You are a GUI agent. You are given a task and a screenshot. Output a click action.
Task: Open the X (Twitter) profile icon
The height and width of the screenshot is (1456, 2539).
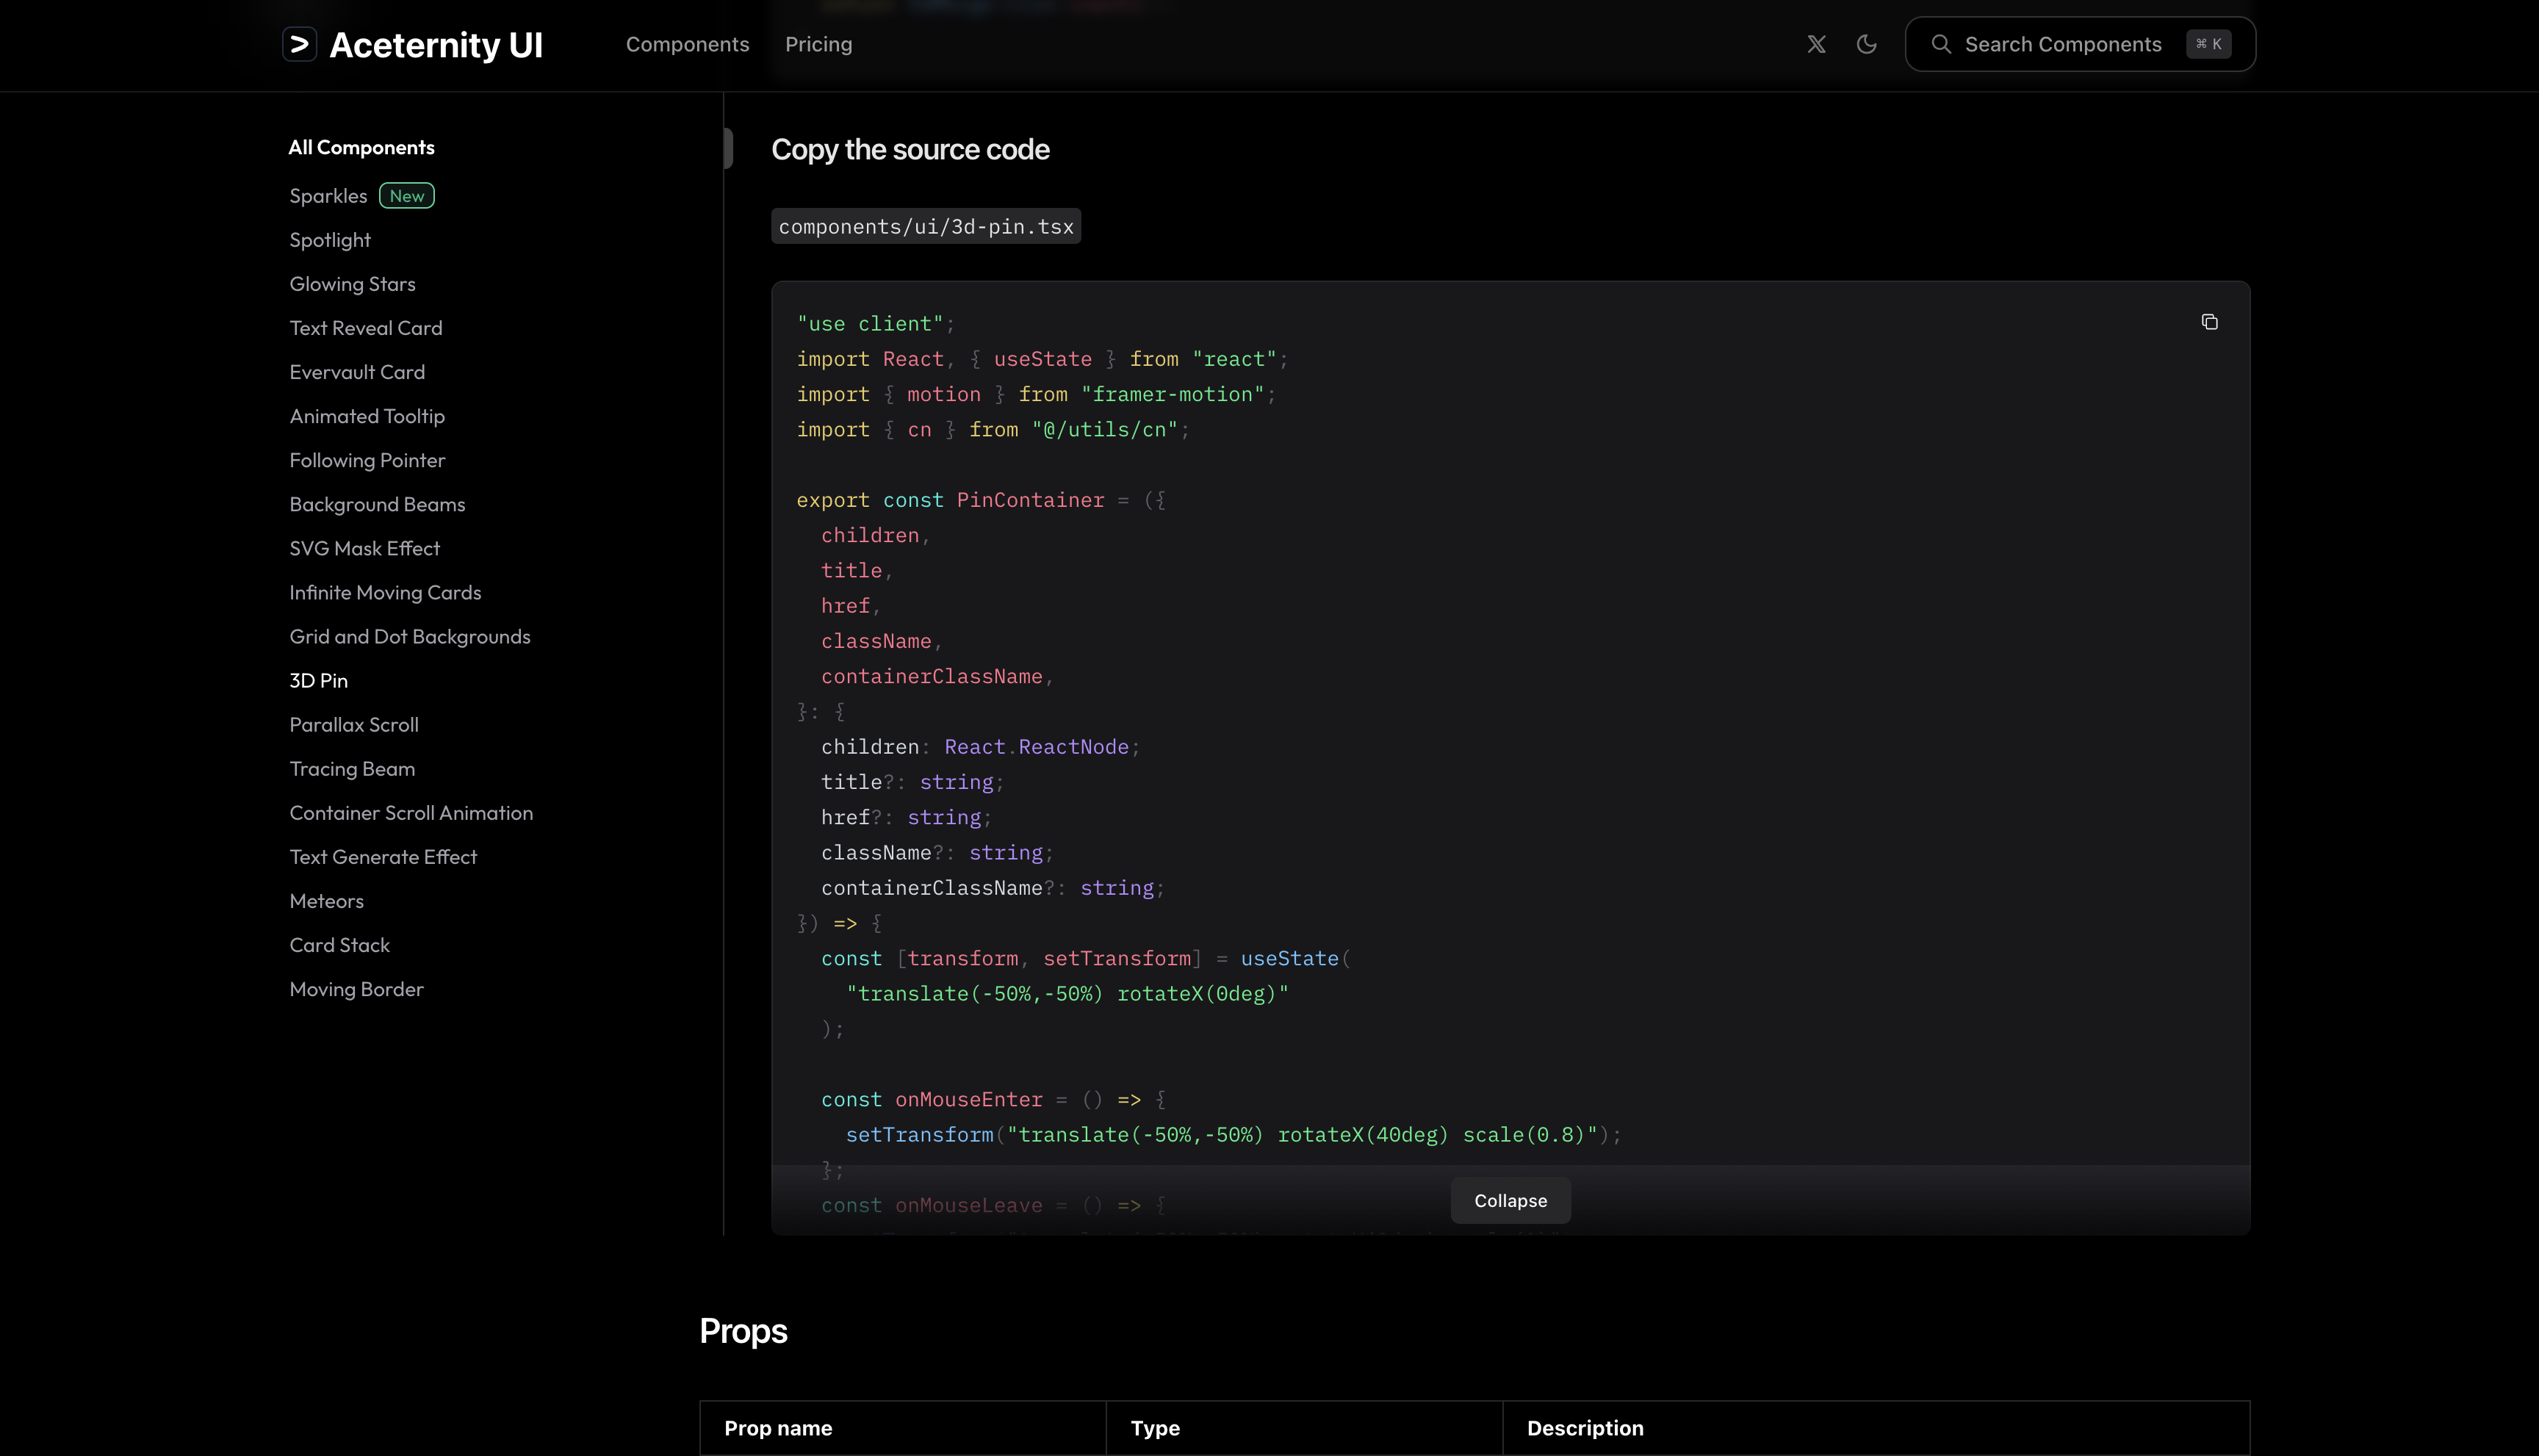coord(1816,44)
